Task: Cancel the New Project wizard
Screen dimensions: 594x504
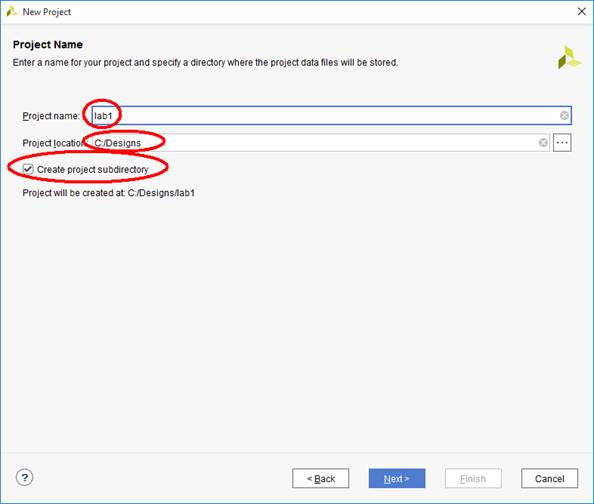Action: pyautogui.click(x=549, y=479)
